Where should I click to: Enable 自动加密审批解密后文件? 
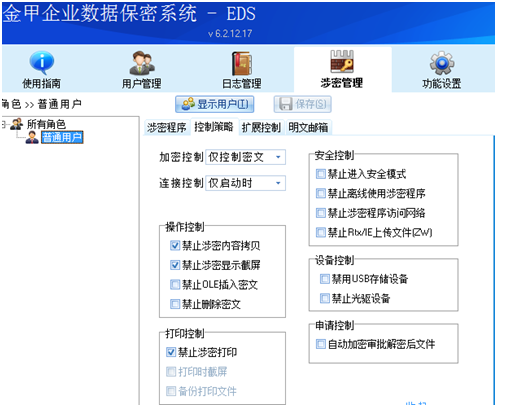[321, 344]
